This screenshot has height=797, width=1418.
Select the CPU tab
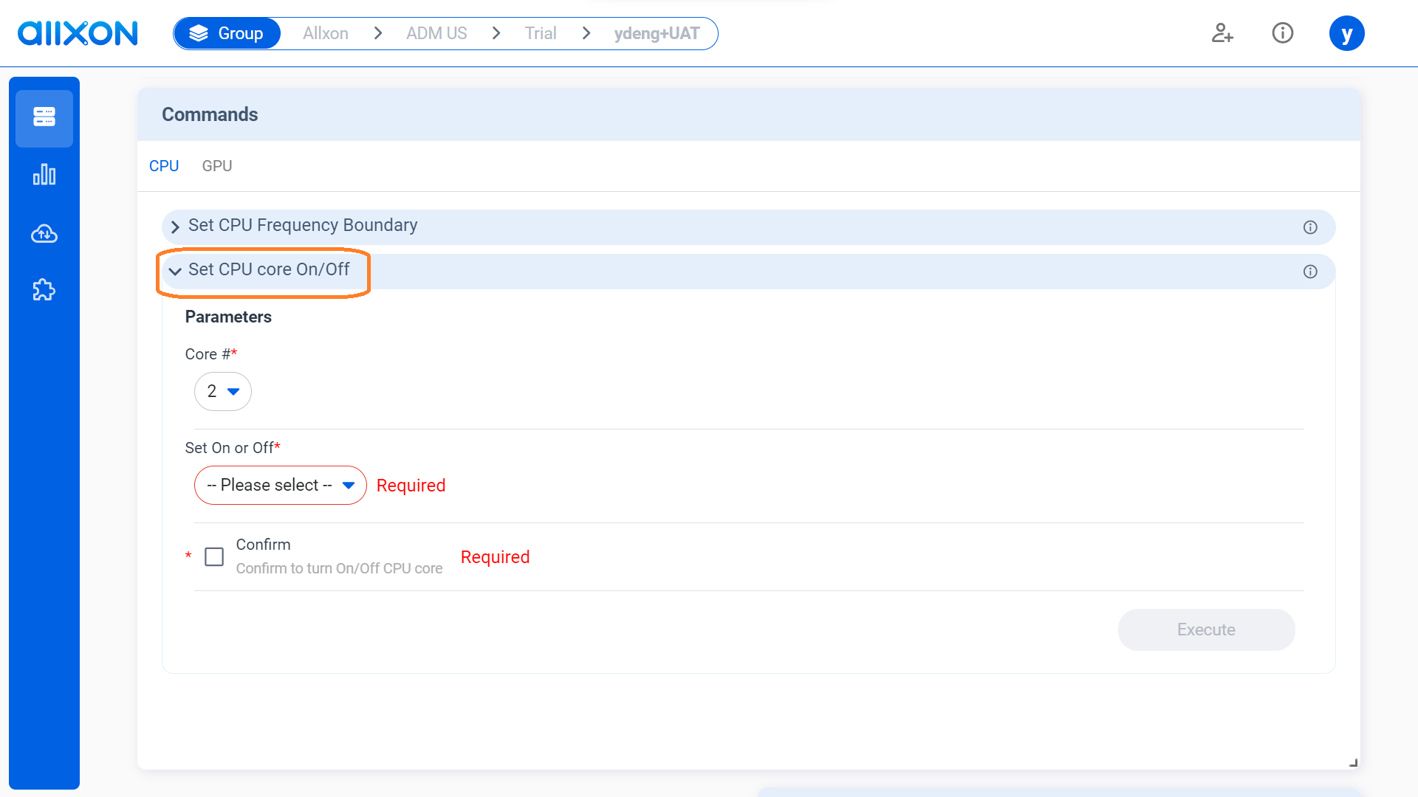click(164, 165)
